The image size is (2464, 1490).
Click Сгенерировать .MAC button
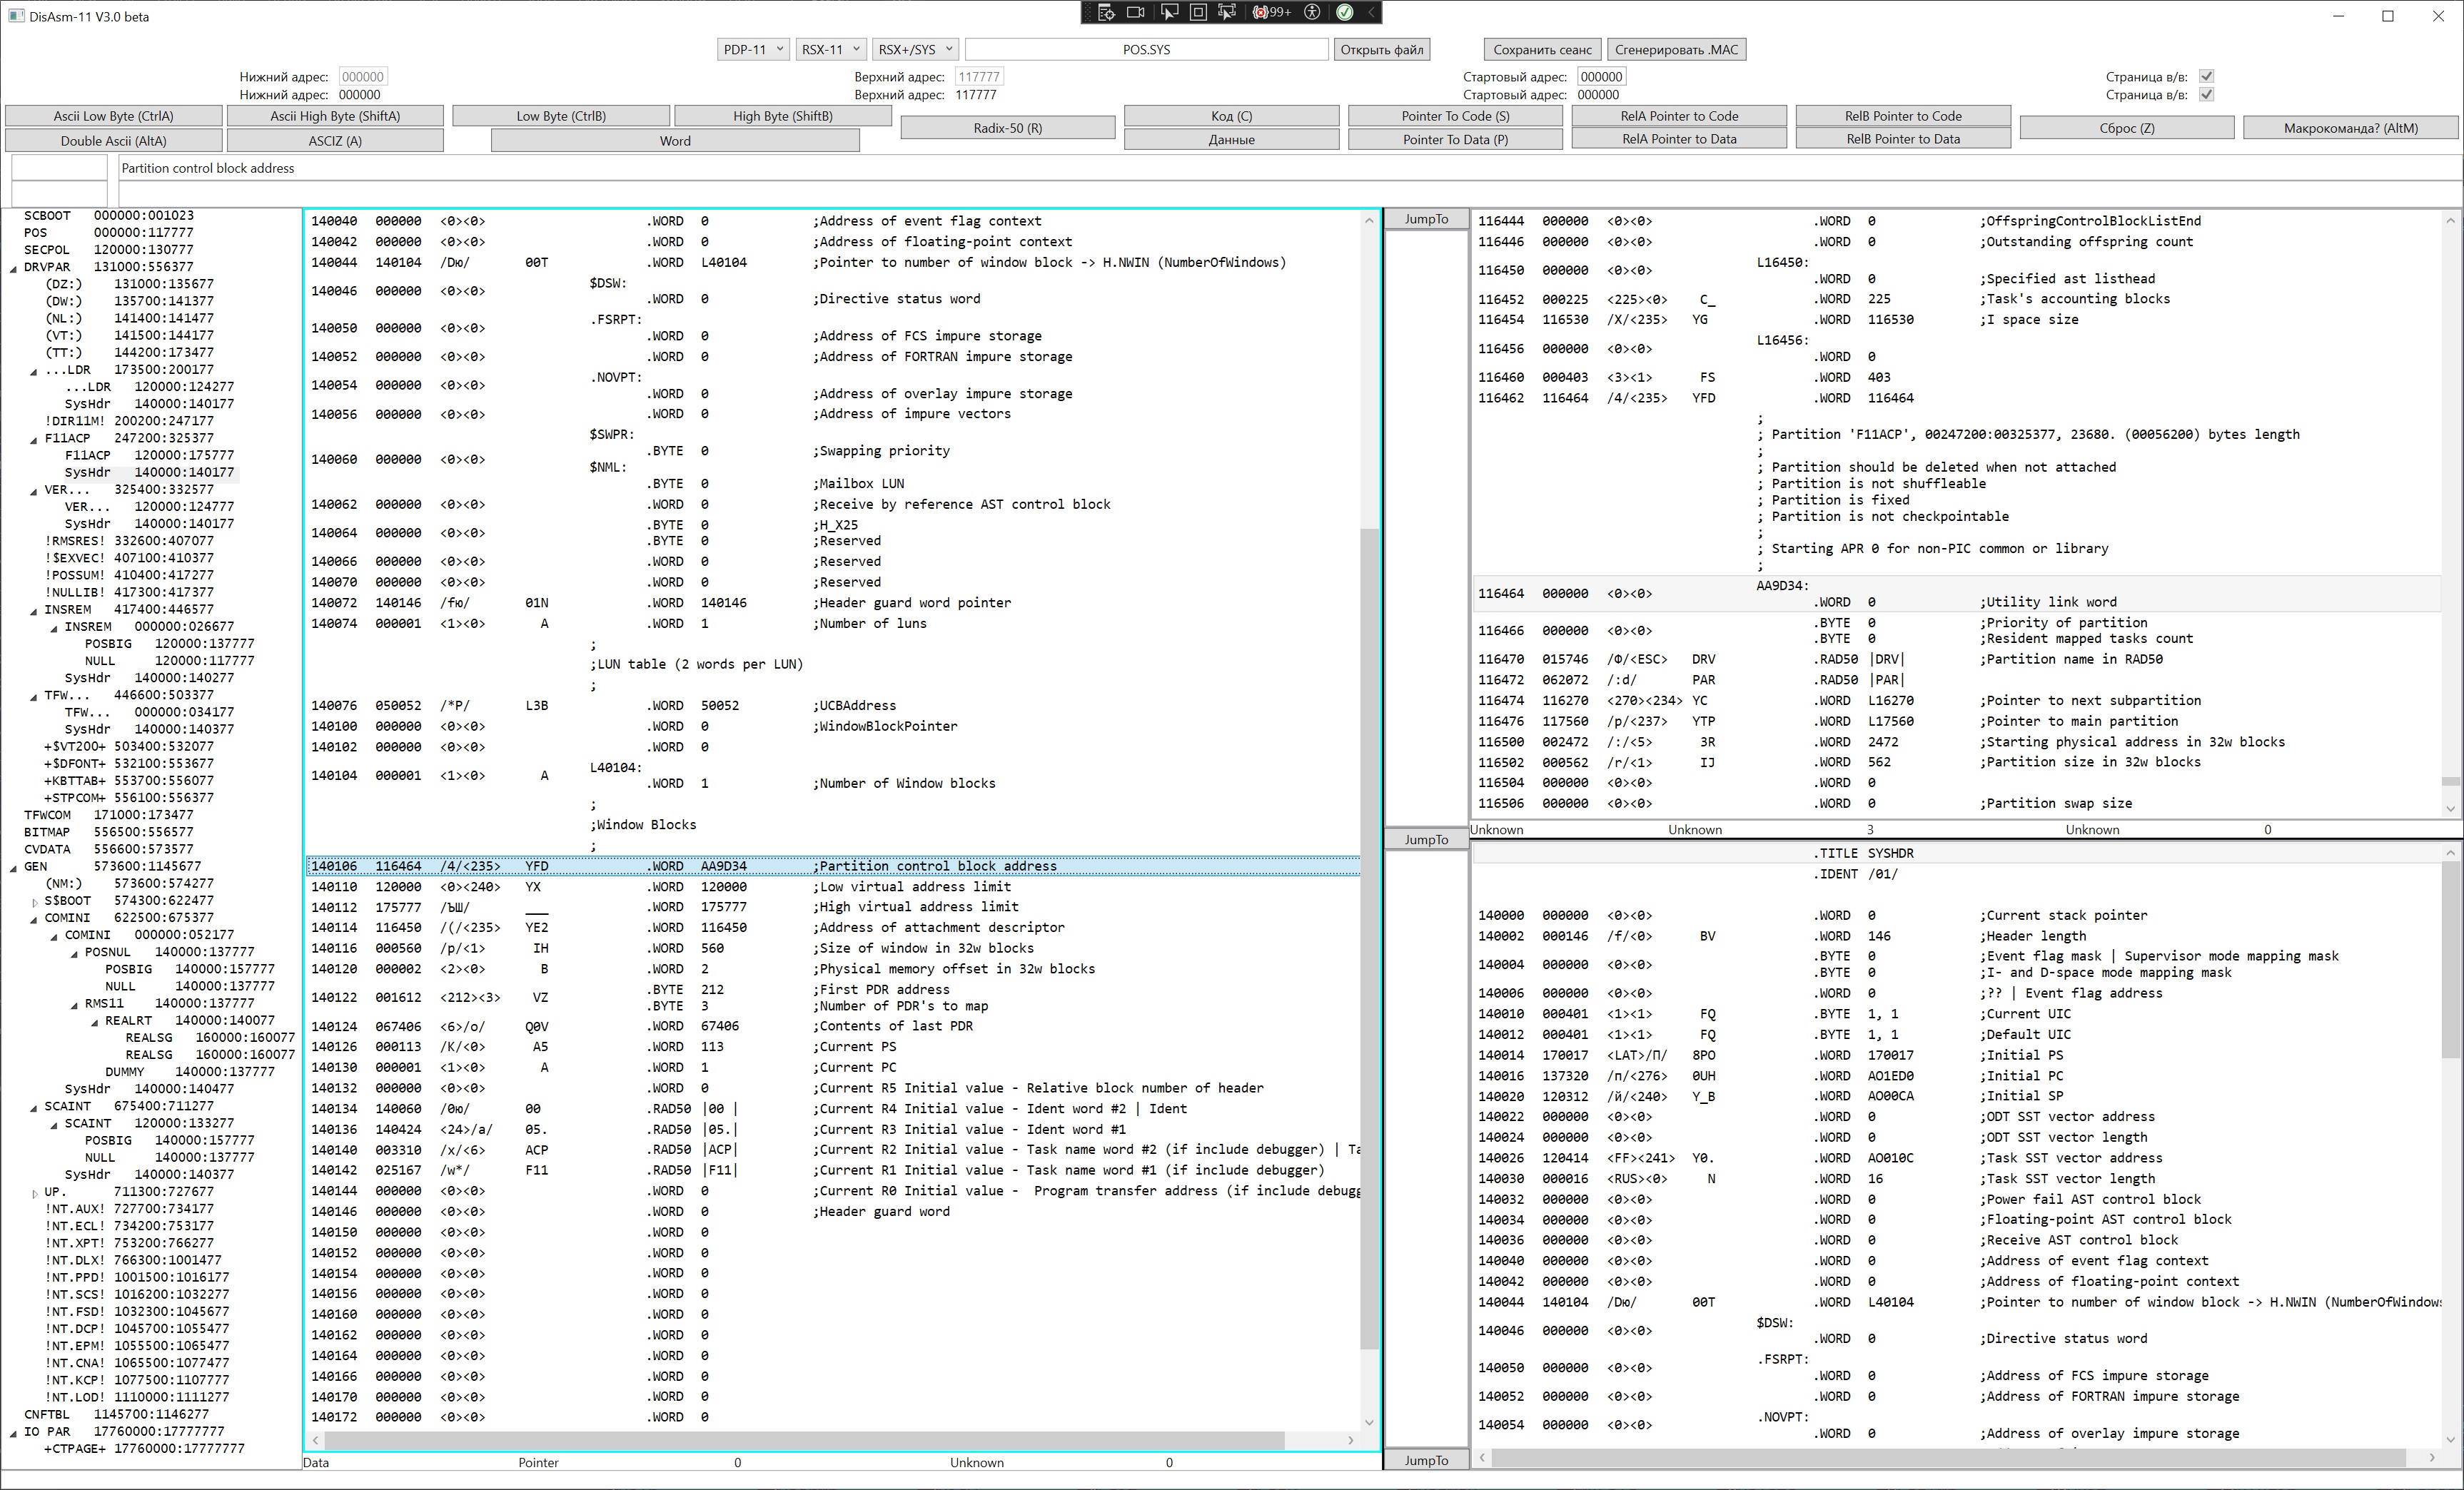[1676, 49]
